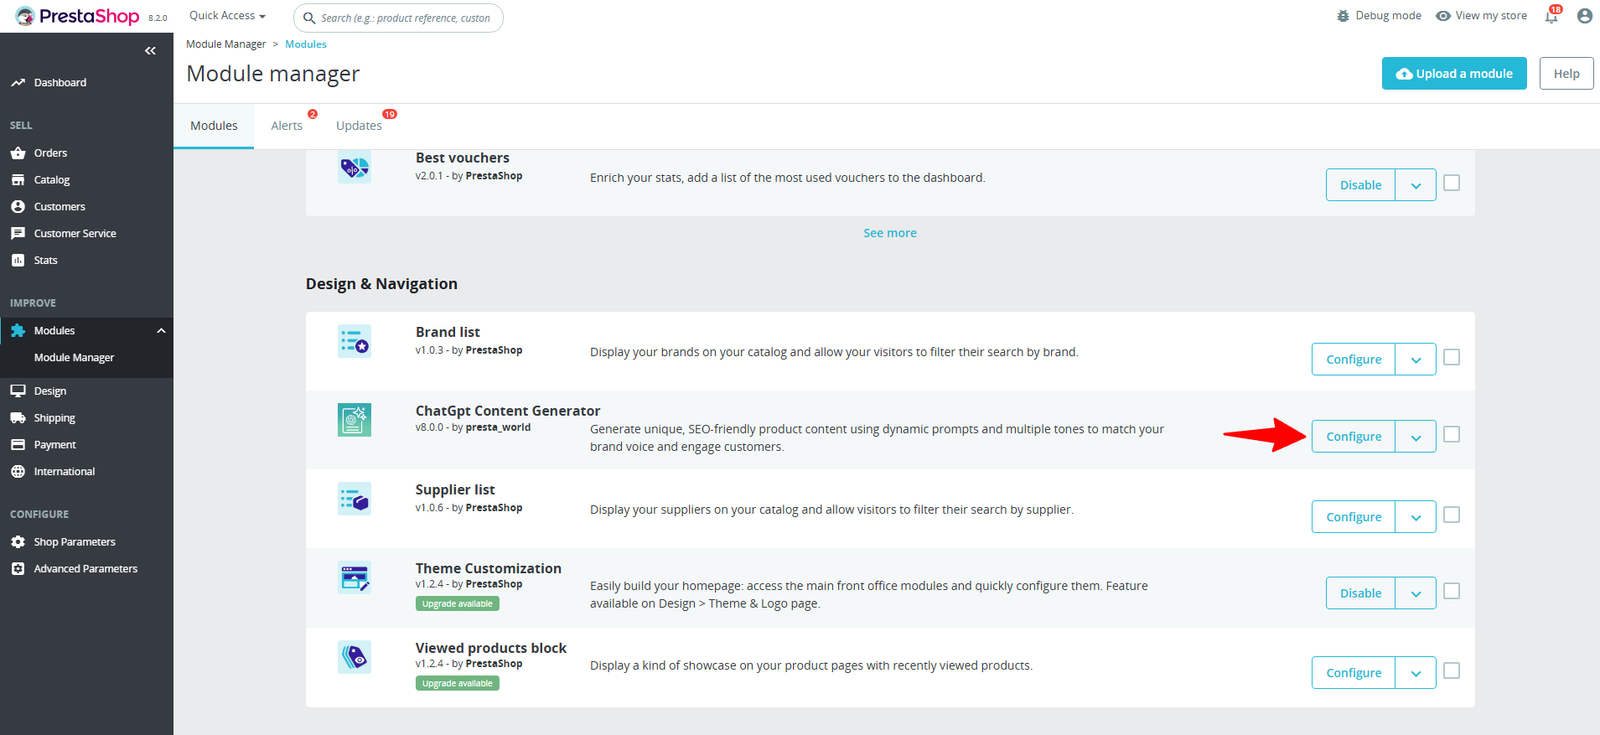Image resolution: width=1600 pixels, height=735 pixels.
Task: Click the Best vouchers module icon
Action: pos(355,167)
